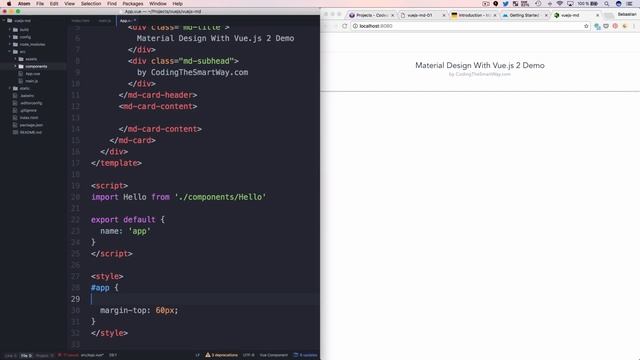The width and height of the screenshot is (640, 360).
Task: Open the View menu
Action: [69, 4]
